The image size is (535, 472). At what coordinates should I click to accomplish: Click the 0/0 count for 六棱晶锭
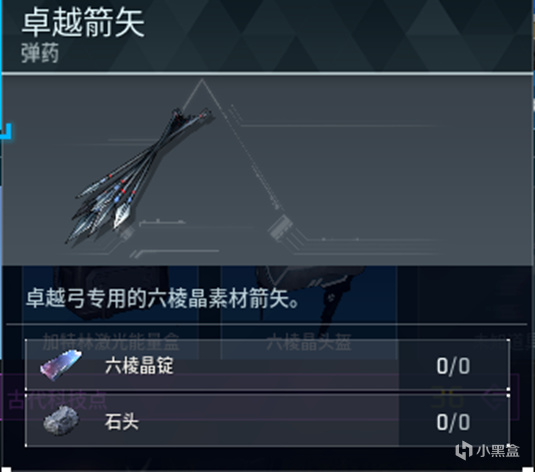pyautogui.click(x=453, y=366)
